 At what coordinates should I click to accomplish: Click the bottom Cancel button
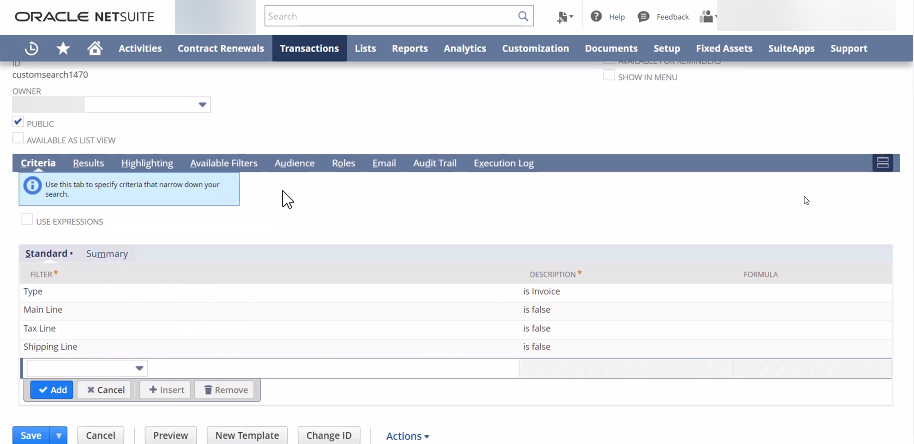(x=100, y=436)
